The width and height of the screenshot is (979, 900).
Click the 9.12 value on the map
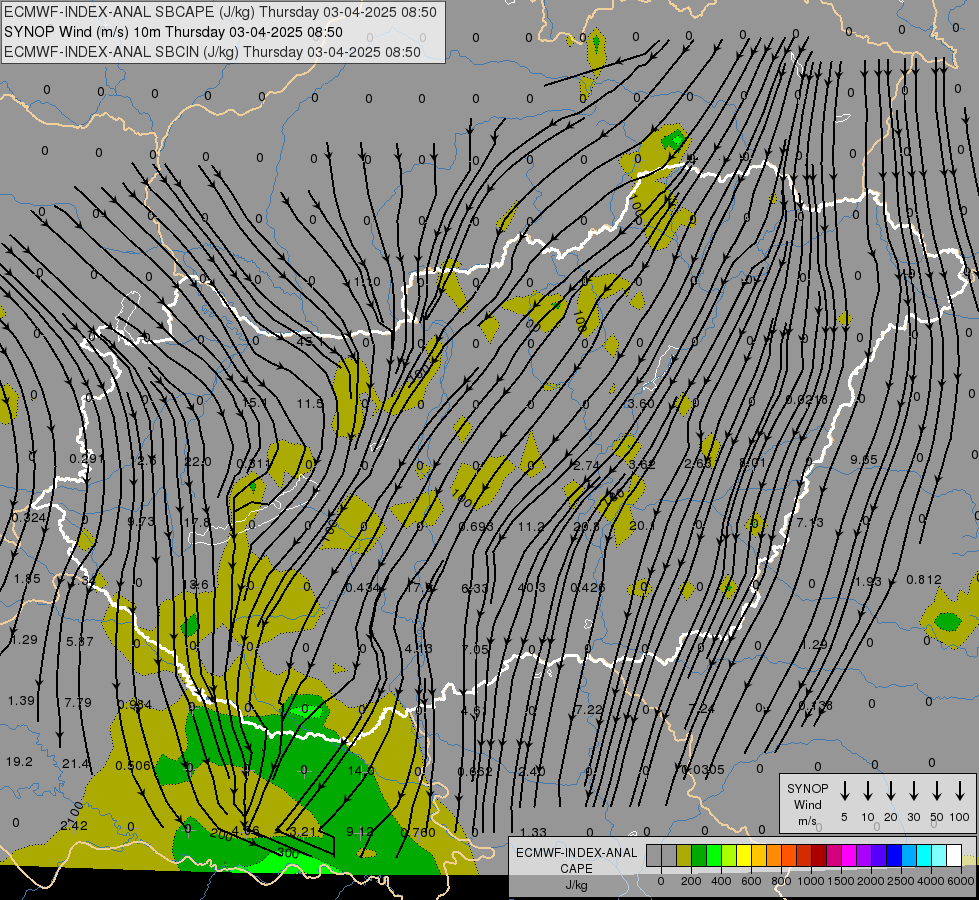click(360, 831)
